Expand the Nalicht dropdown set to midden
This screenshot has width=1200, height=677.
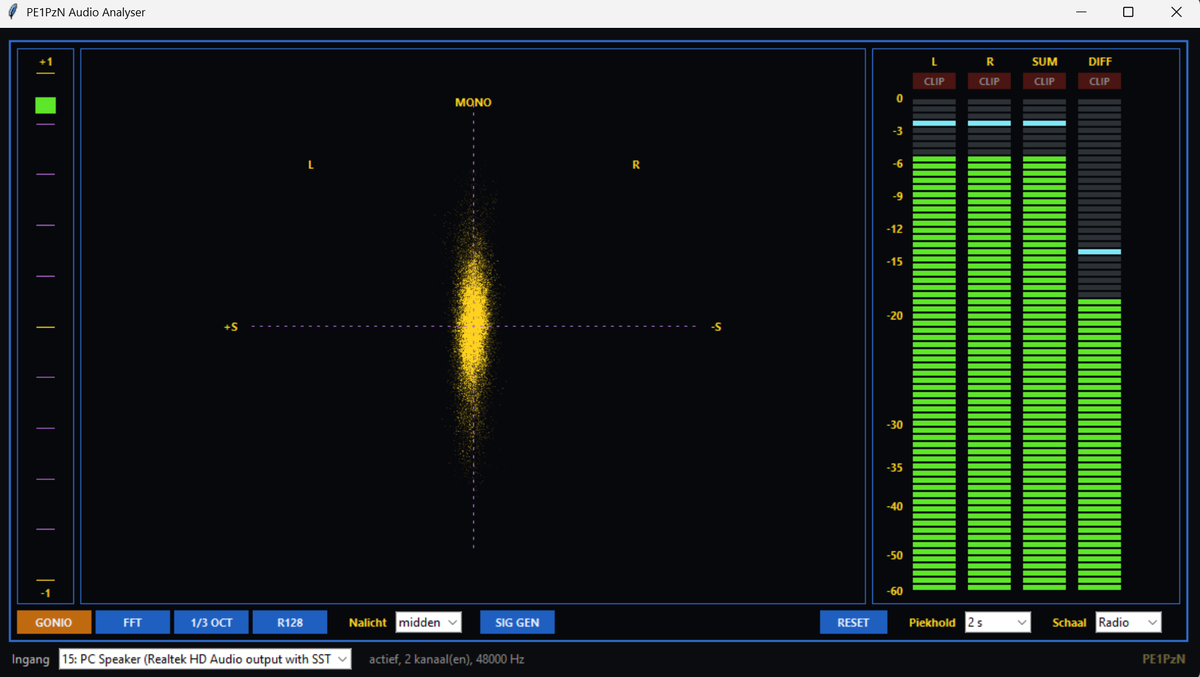pyautogui.click(x=428, y=622)
